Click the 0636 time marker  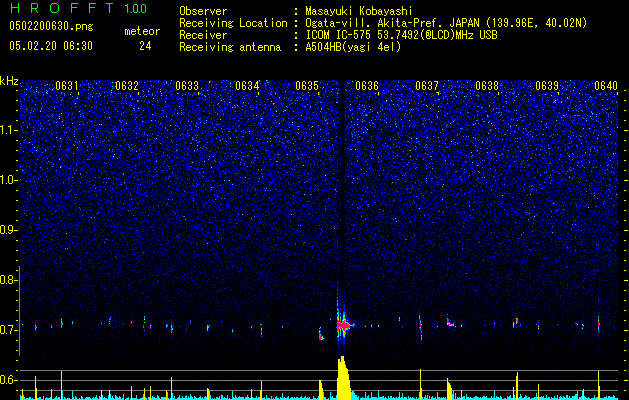[x=367, y=86]
